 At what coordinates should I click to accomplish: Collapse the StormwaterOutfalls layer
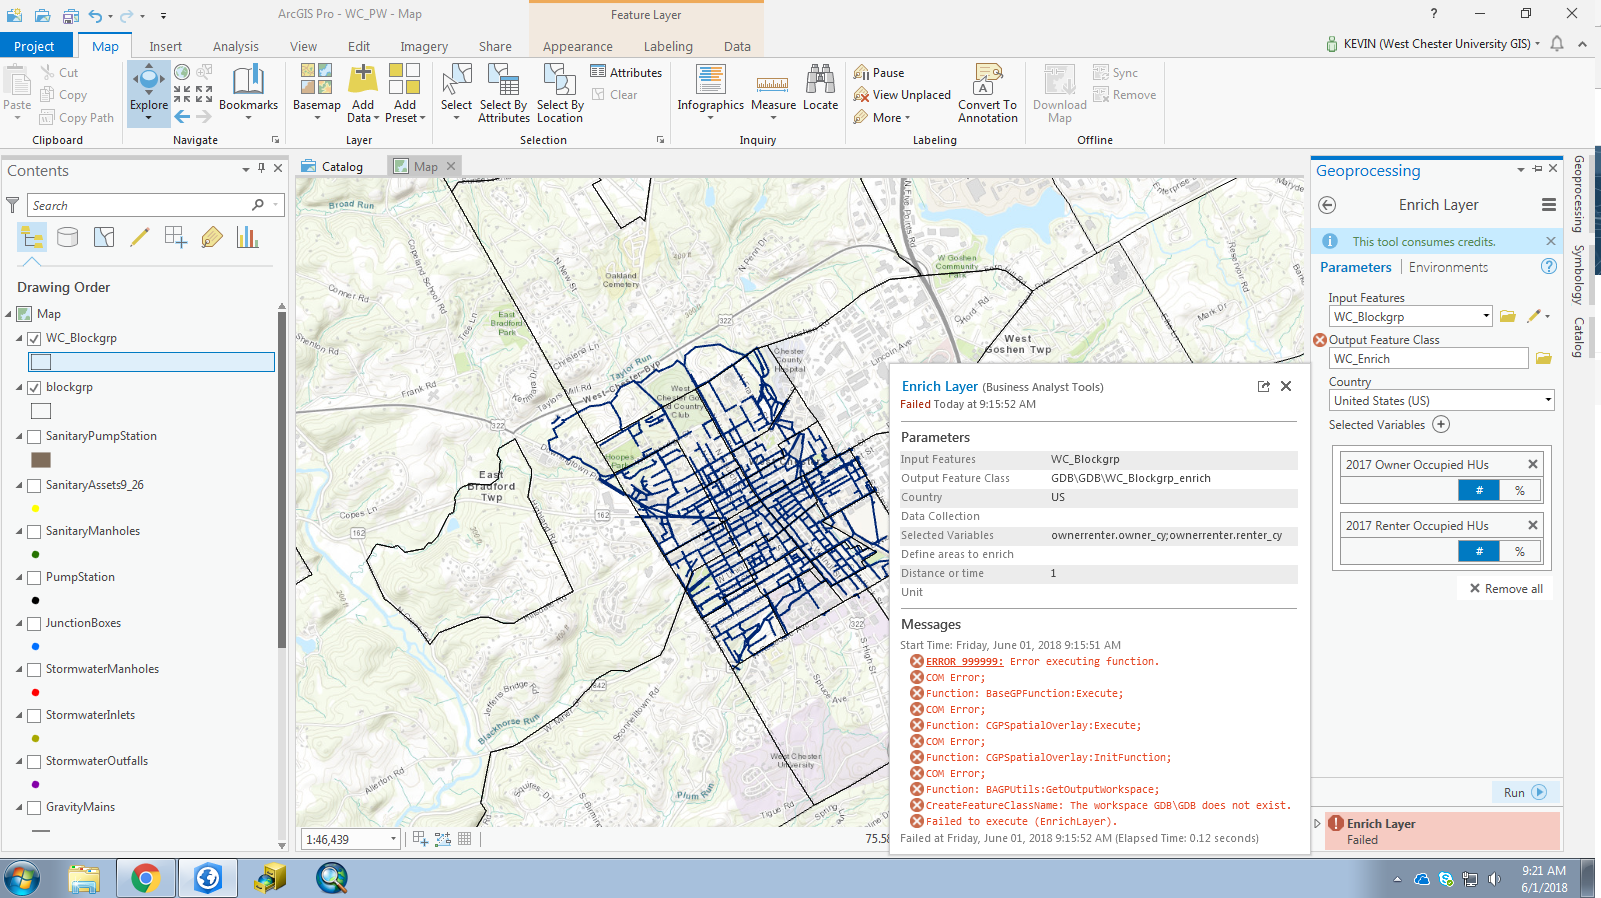19,761
